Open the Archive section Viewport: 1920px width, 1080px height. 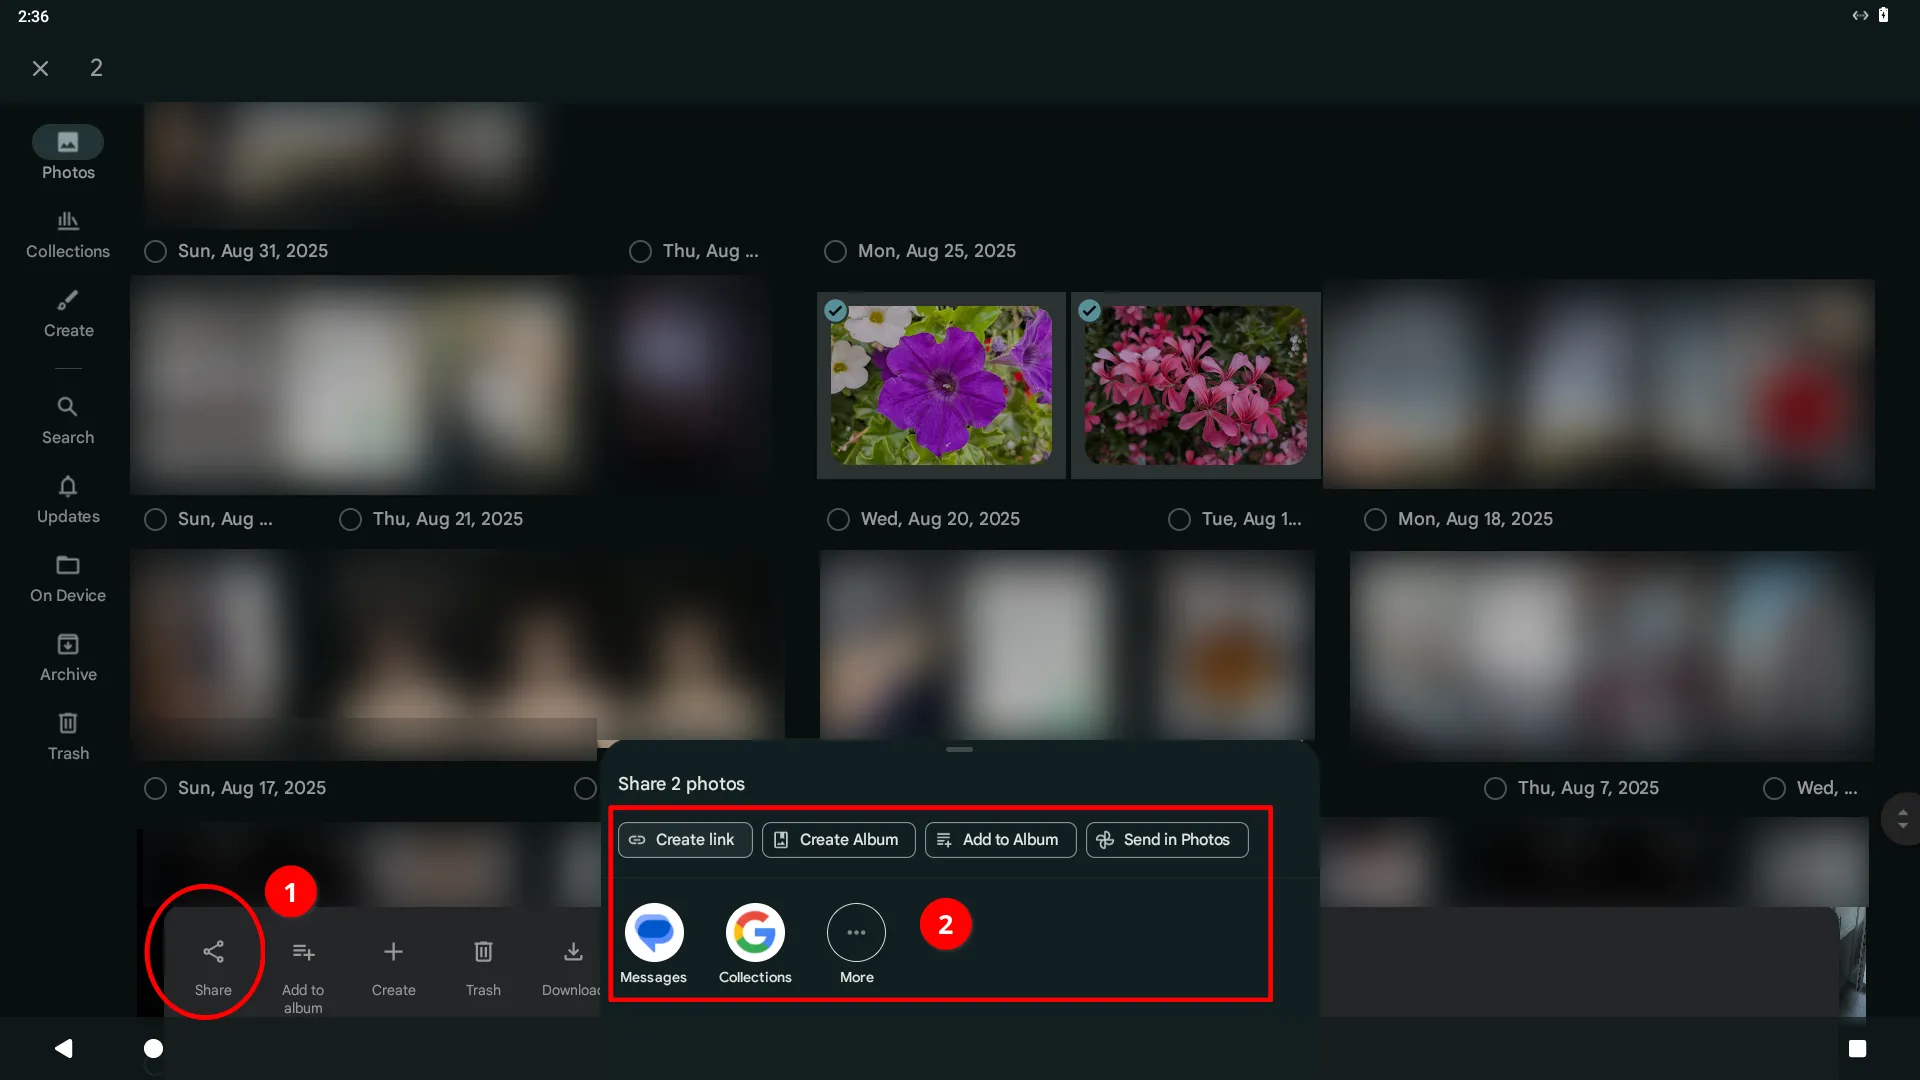[67, 656]
